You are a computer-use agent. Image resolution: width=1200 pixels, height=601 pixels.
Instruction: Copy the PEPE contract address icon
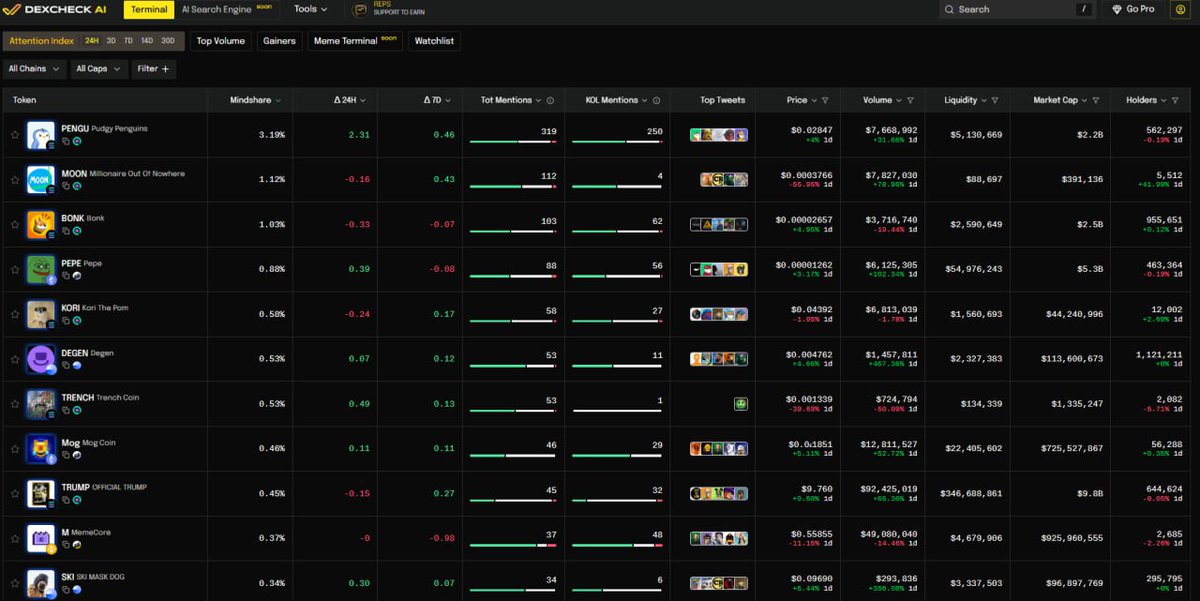(66, 276)
